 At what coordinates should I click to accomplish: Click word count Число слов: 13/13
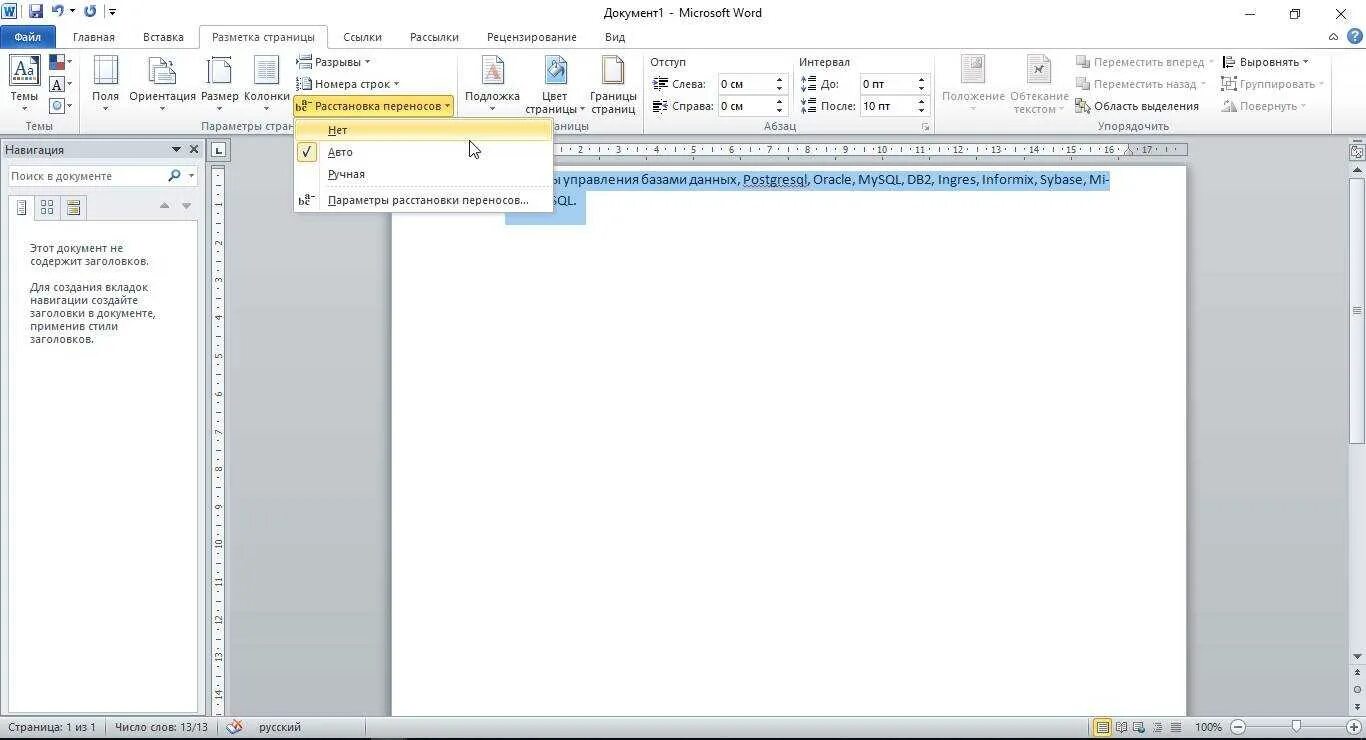point(161,727)
